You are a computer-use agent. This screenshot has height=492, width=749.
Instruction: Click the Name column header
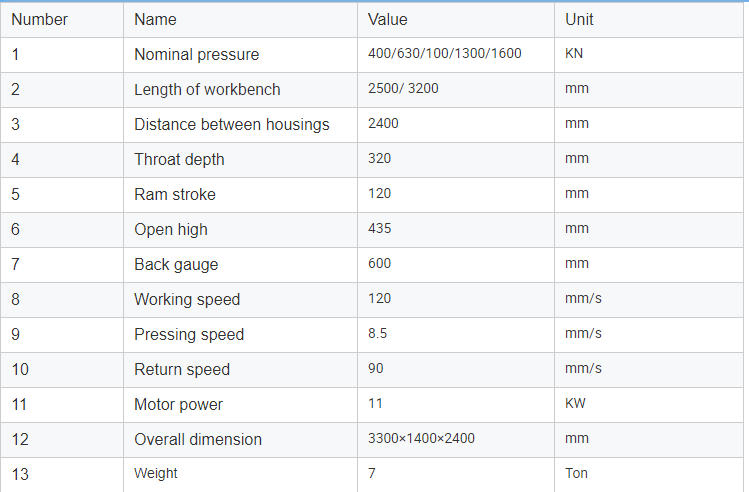[x=155, y=20]
